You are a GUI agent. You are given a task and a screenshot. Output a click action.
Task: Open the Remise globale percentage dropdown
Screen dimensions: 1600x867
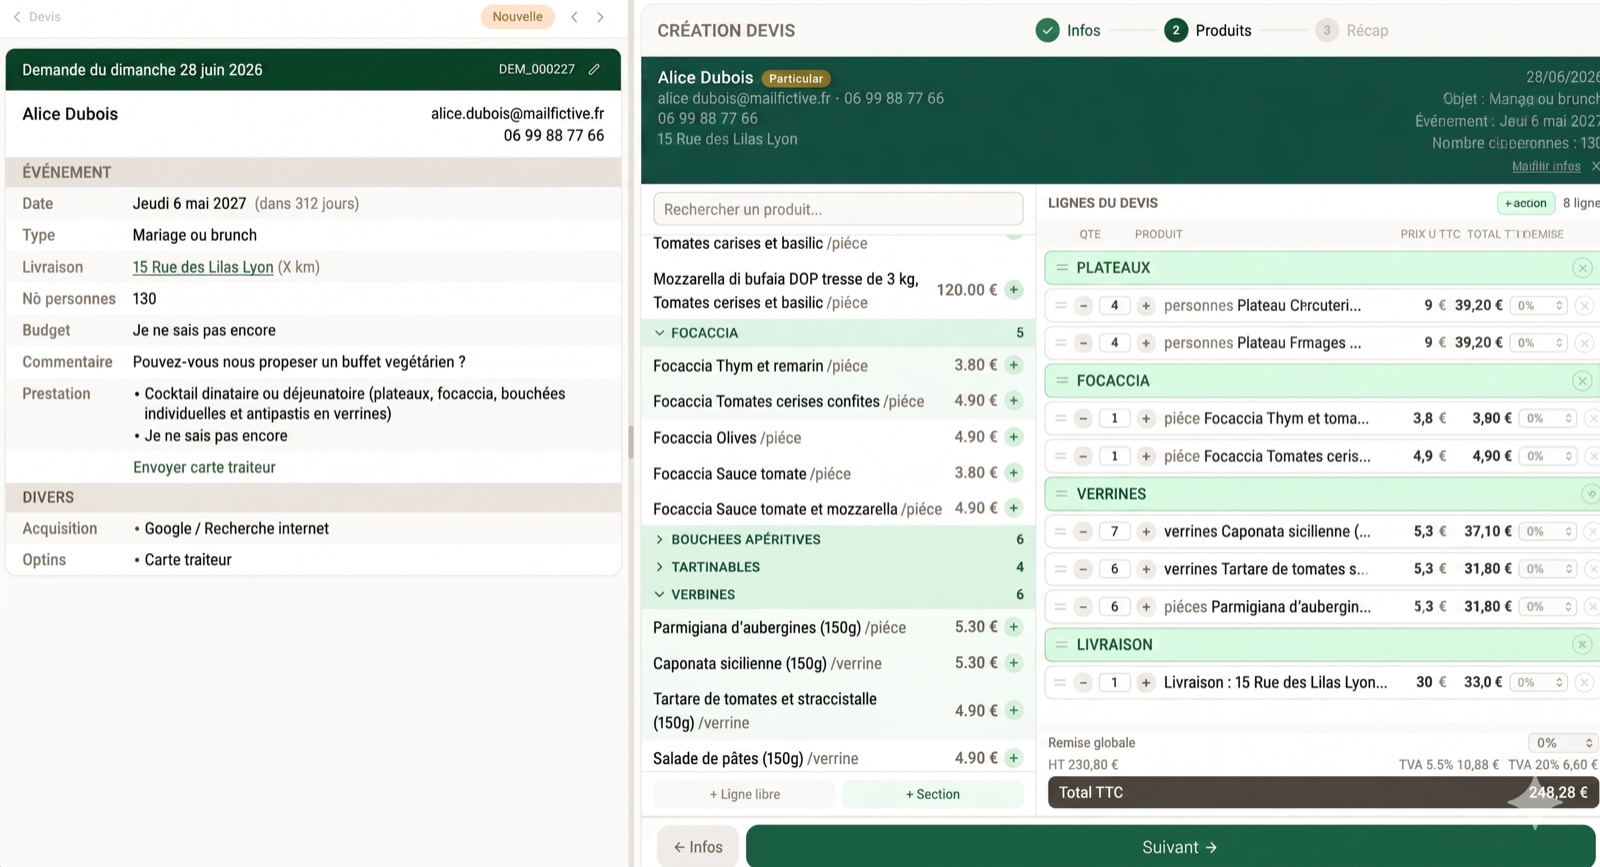coord(1563,743)
